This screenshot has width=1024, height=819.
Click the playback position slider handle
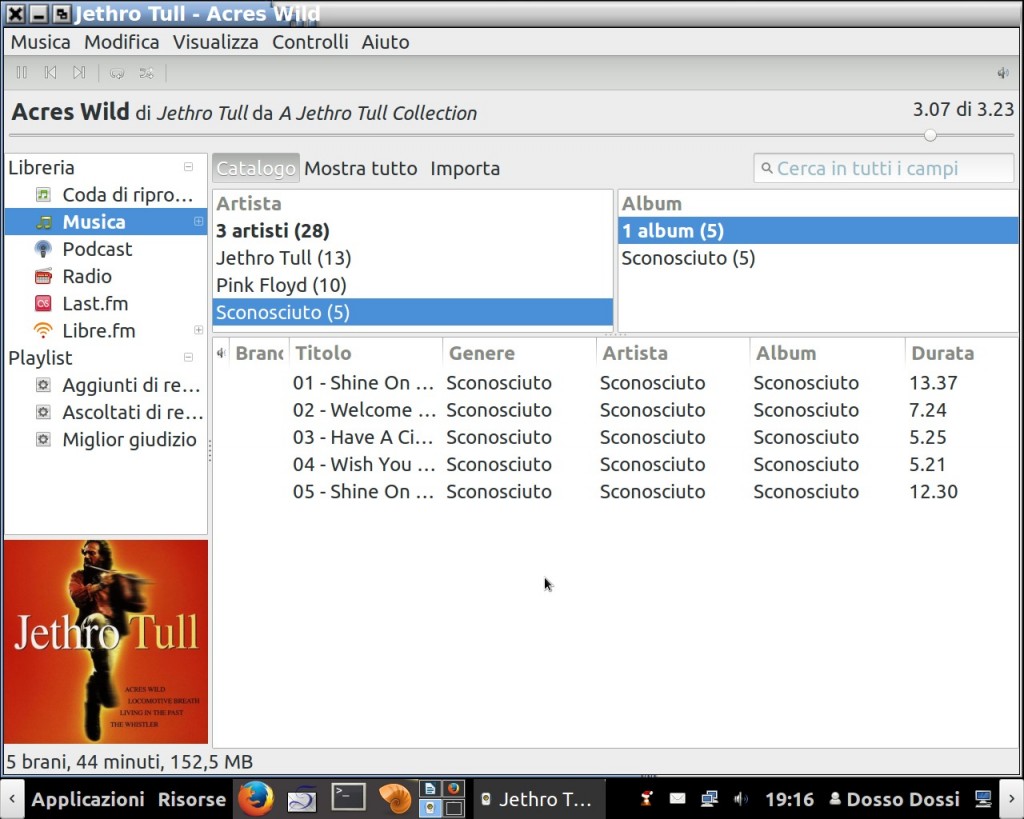coord(930,135)
